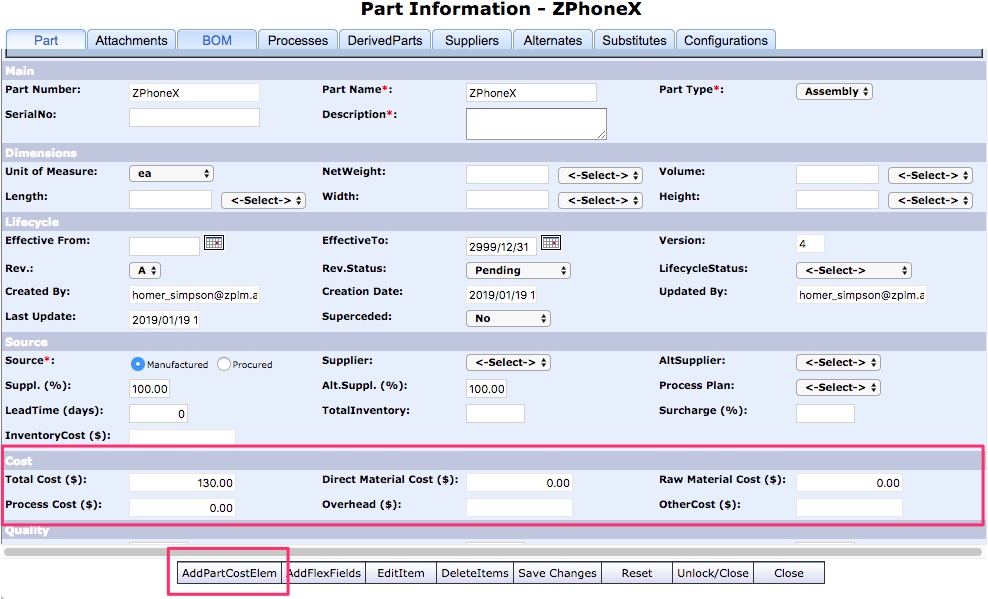Open the Alternates tab
Screen dimensions: 988x599
pyautogui.click(x=553, y=40)
